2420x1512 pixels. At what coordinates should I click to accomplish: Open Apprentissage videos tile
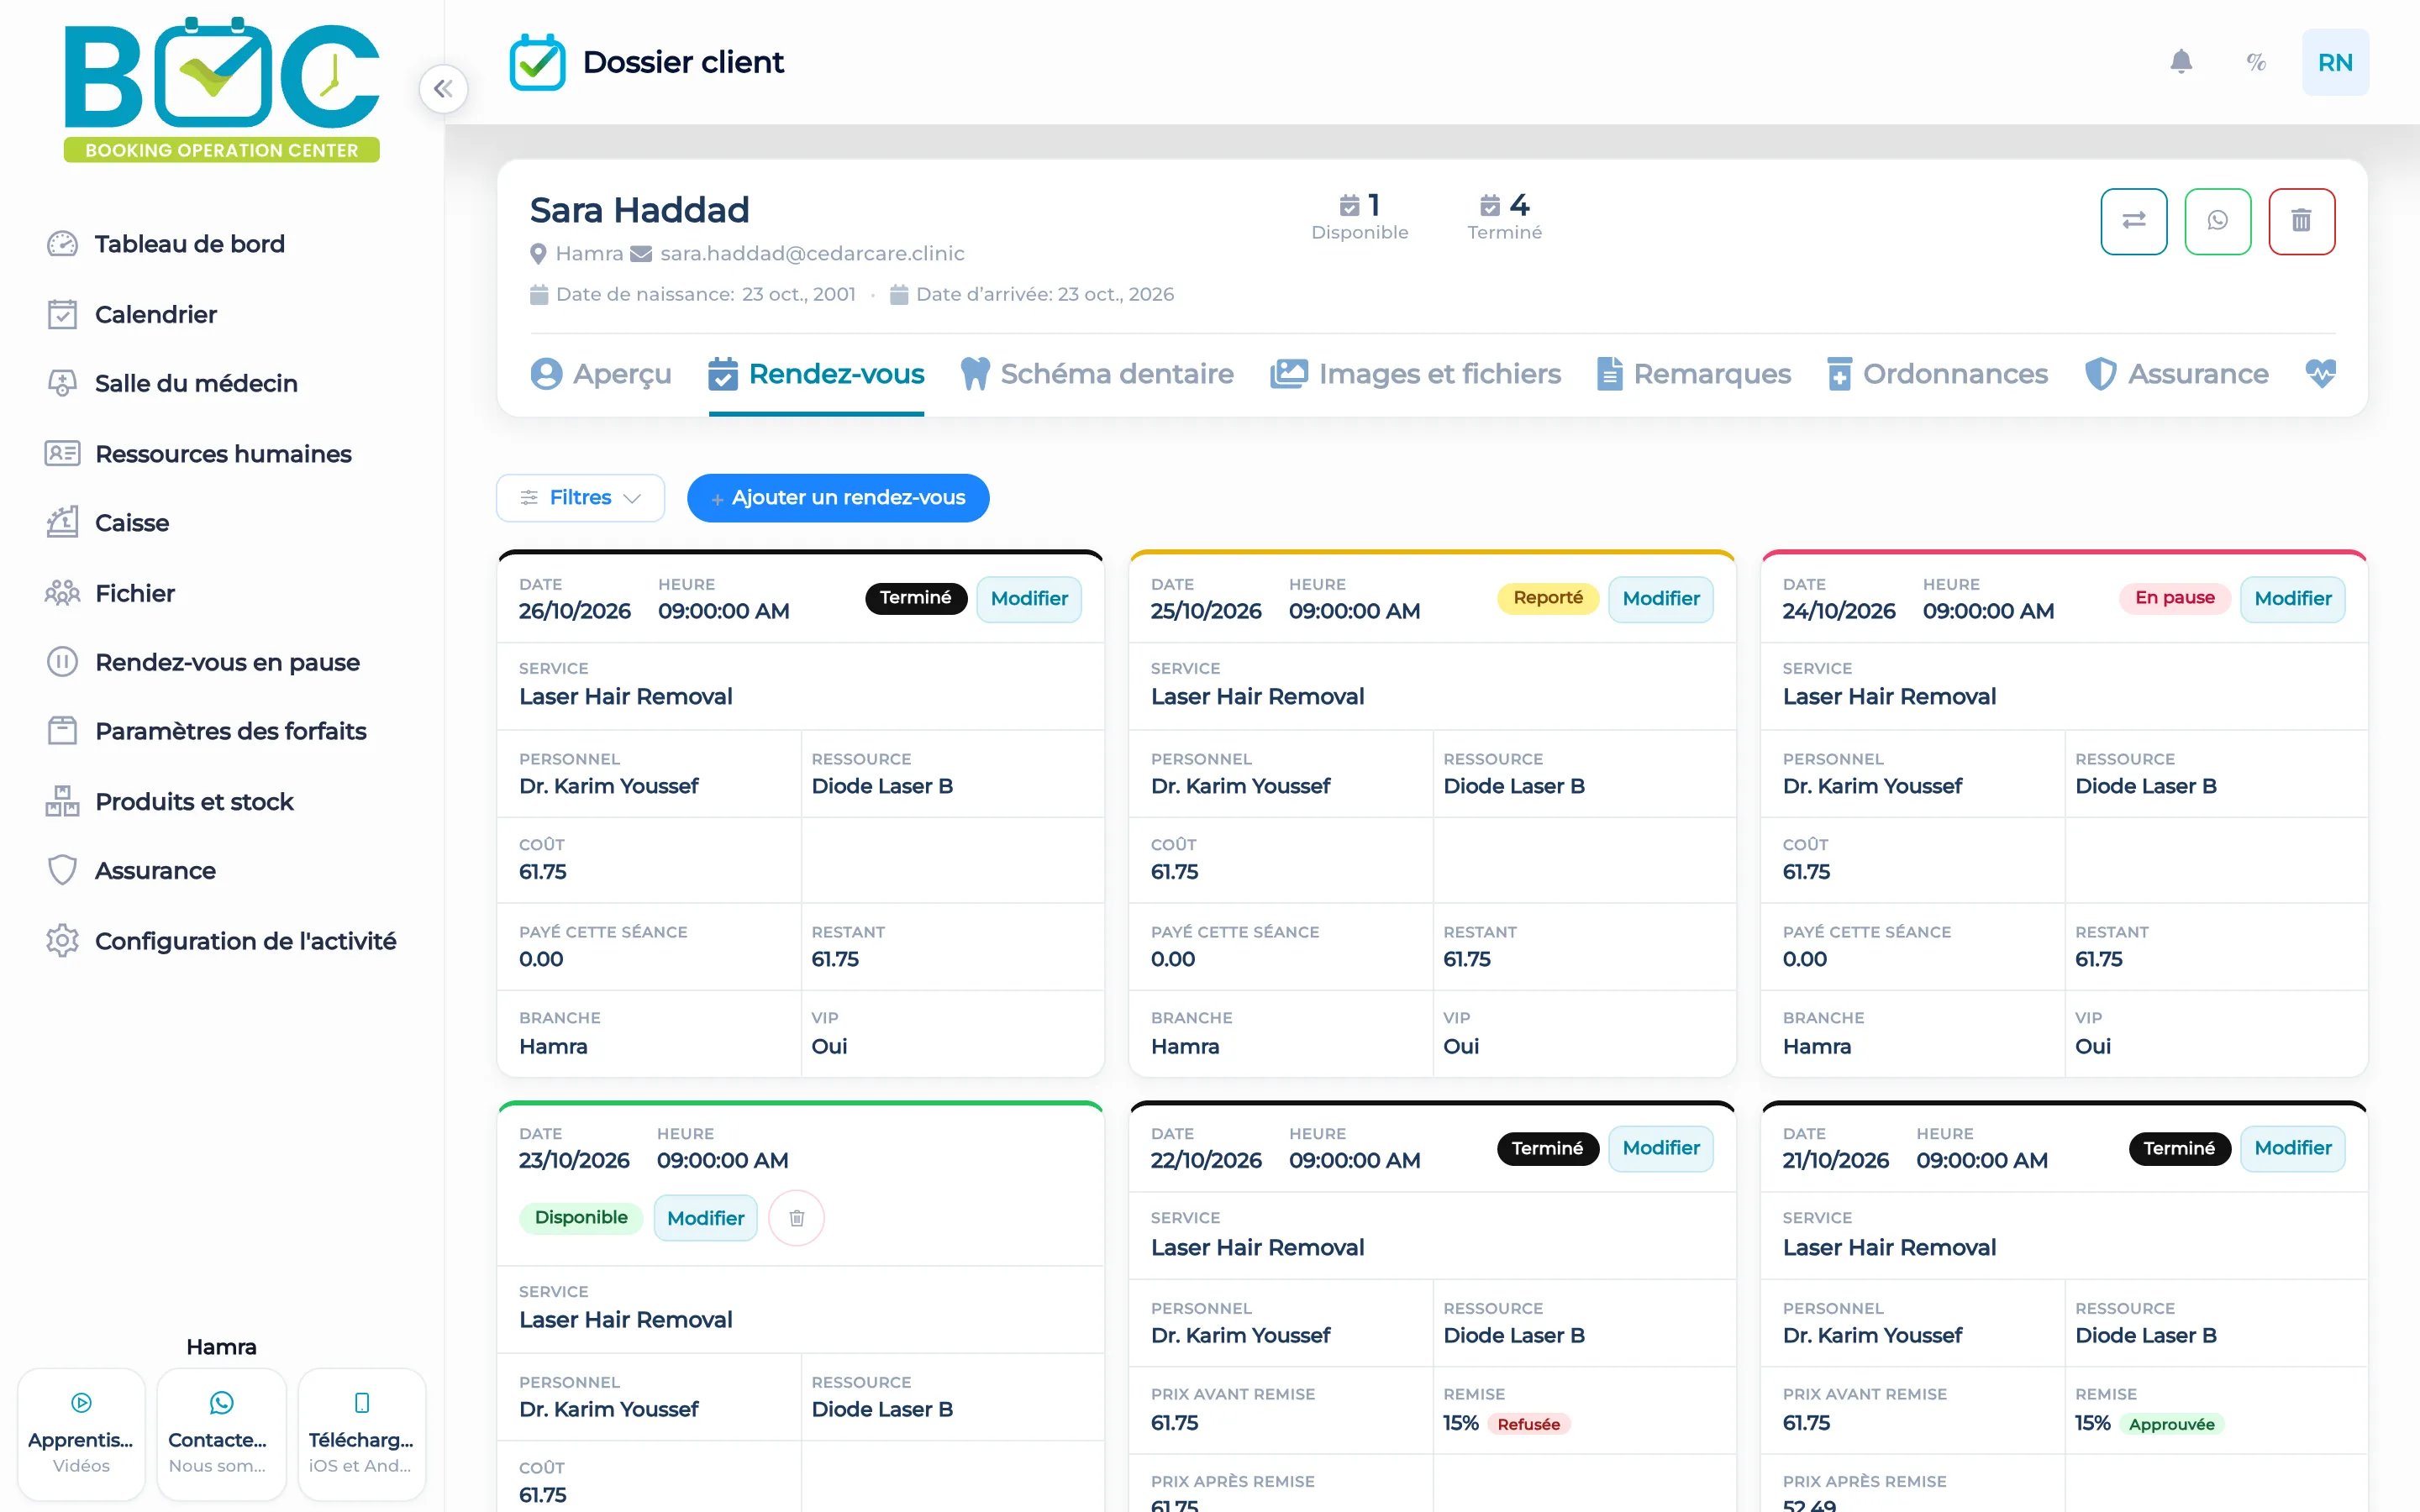[x=81, y=1434]
